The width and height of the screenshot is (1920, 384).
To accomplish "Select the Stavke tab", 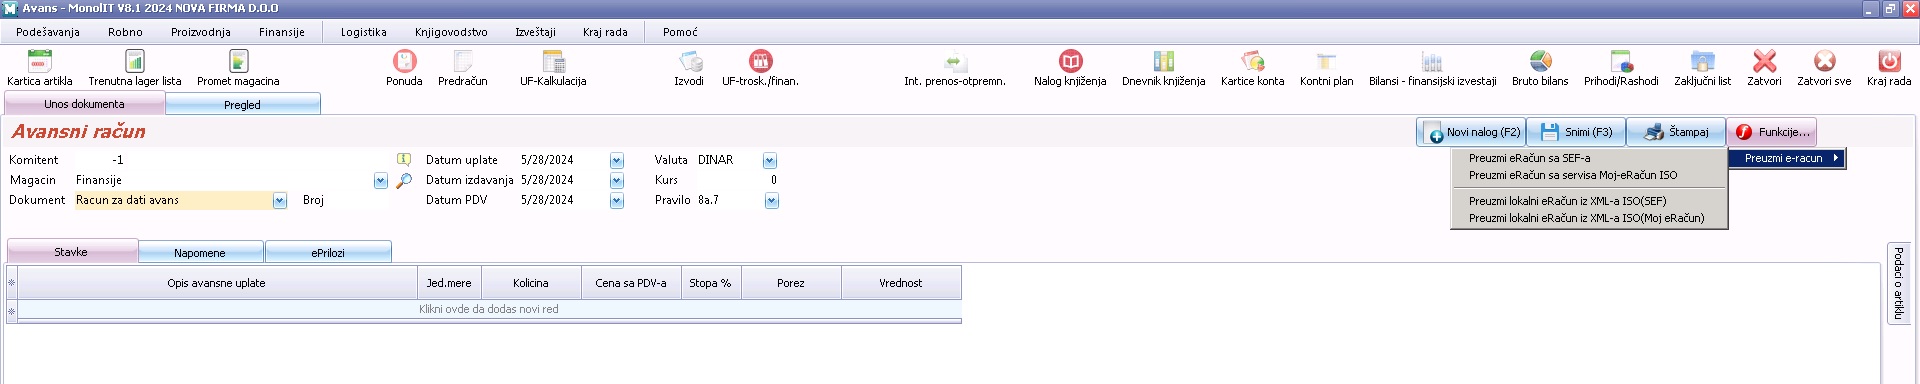I will 71,252.
